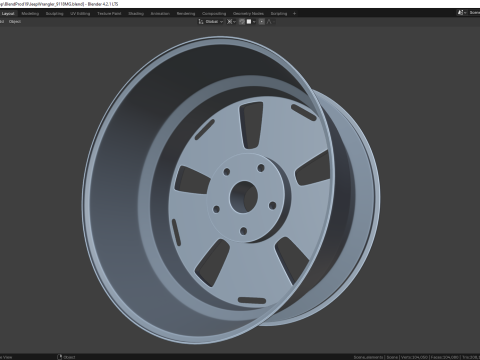Viewport: 480px width, 360px height.
Task: Click the Faces count in the status bar
Action: point(444,357)
